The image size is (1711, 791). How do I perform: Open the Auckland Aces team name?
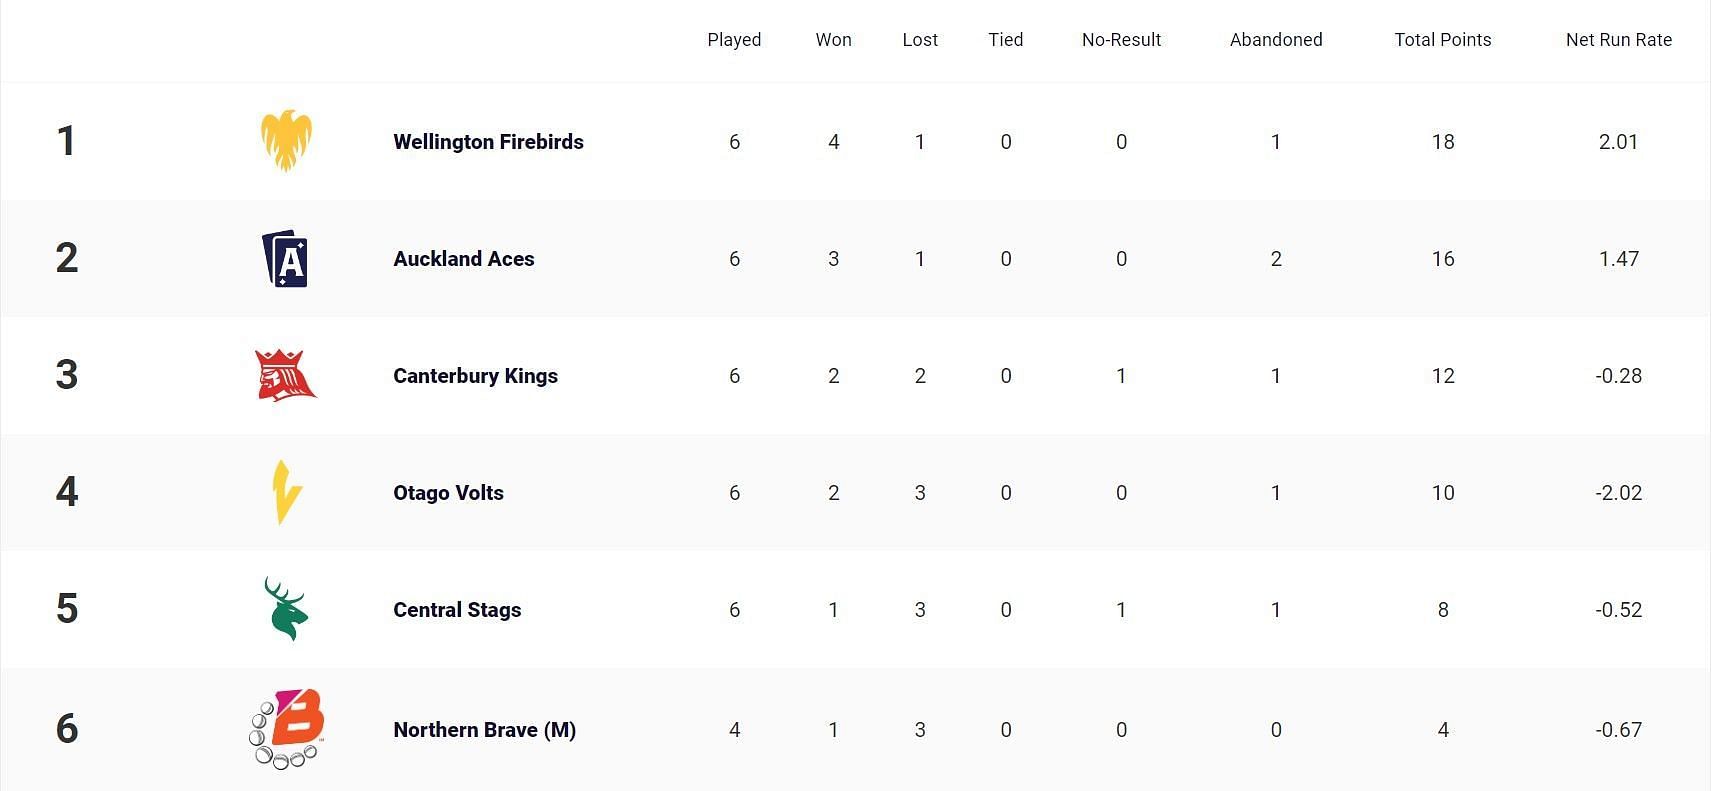(x=464, y=259)
